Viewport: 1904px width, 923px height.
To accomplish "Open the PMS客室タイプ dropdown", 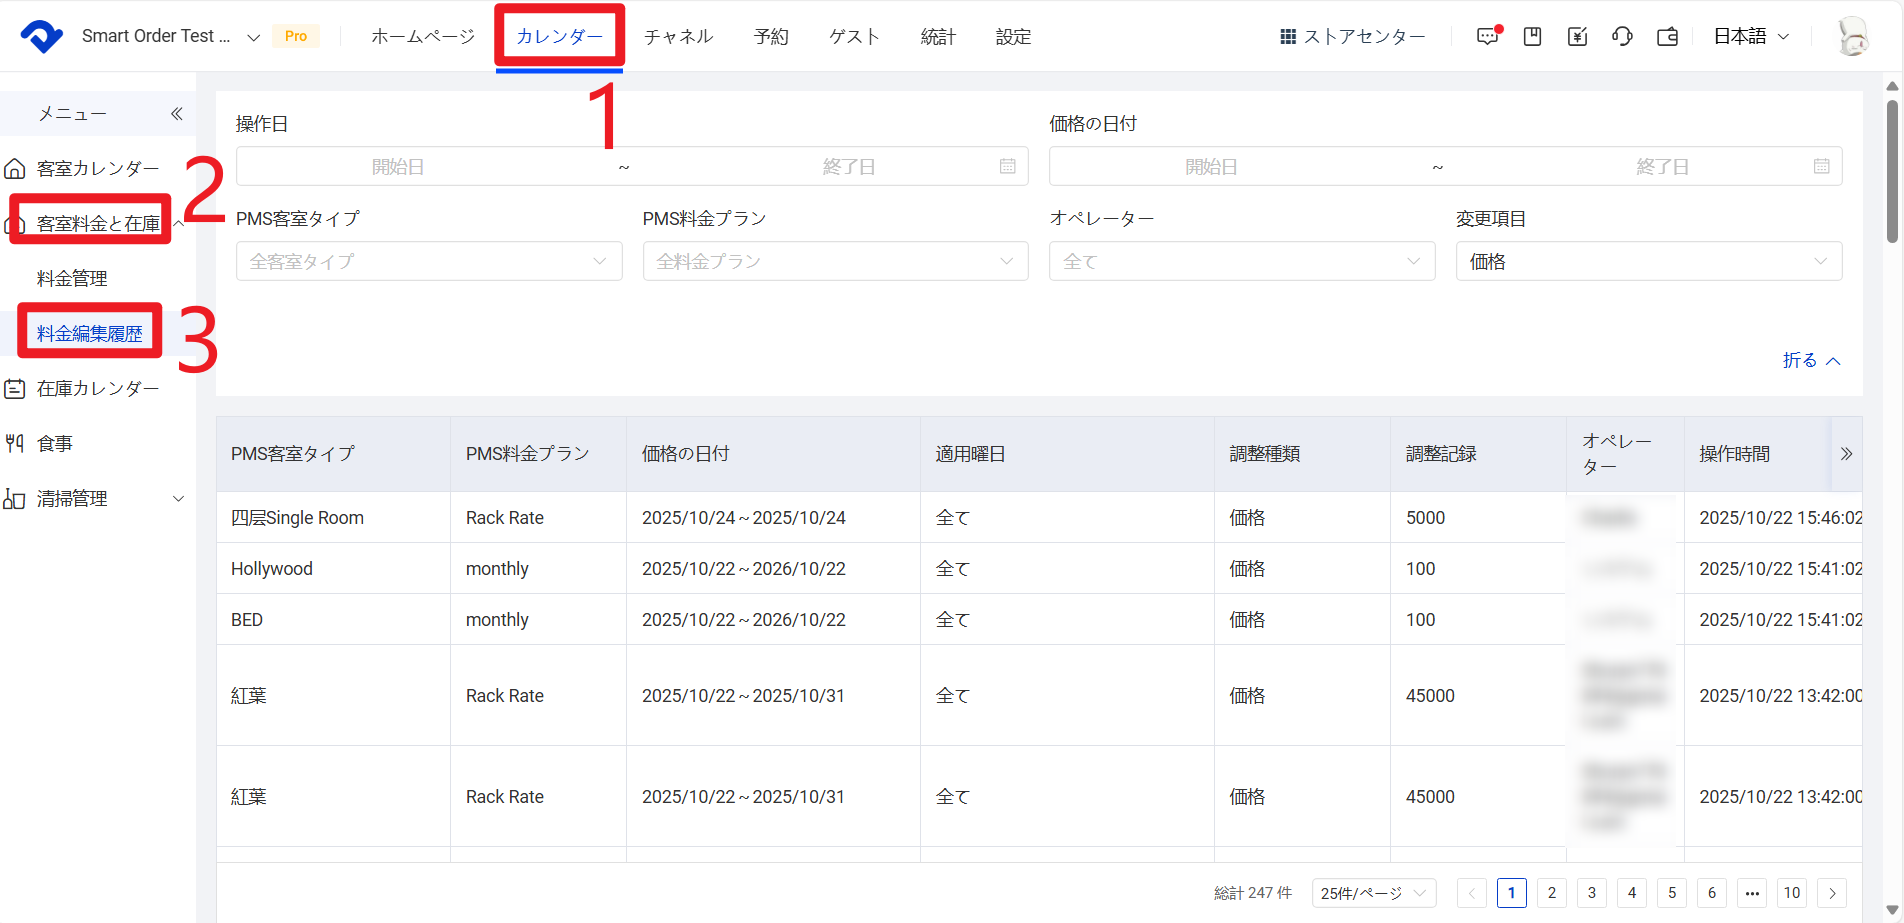I will pos(429,261).
